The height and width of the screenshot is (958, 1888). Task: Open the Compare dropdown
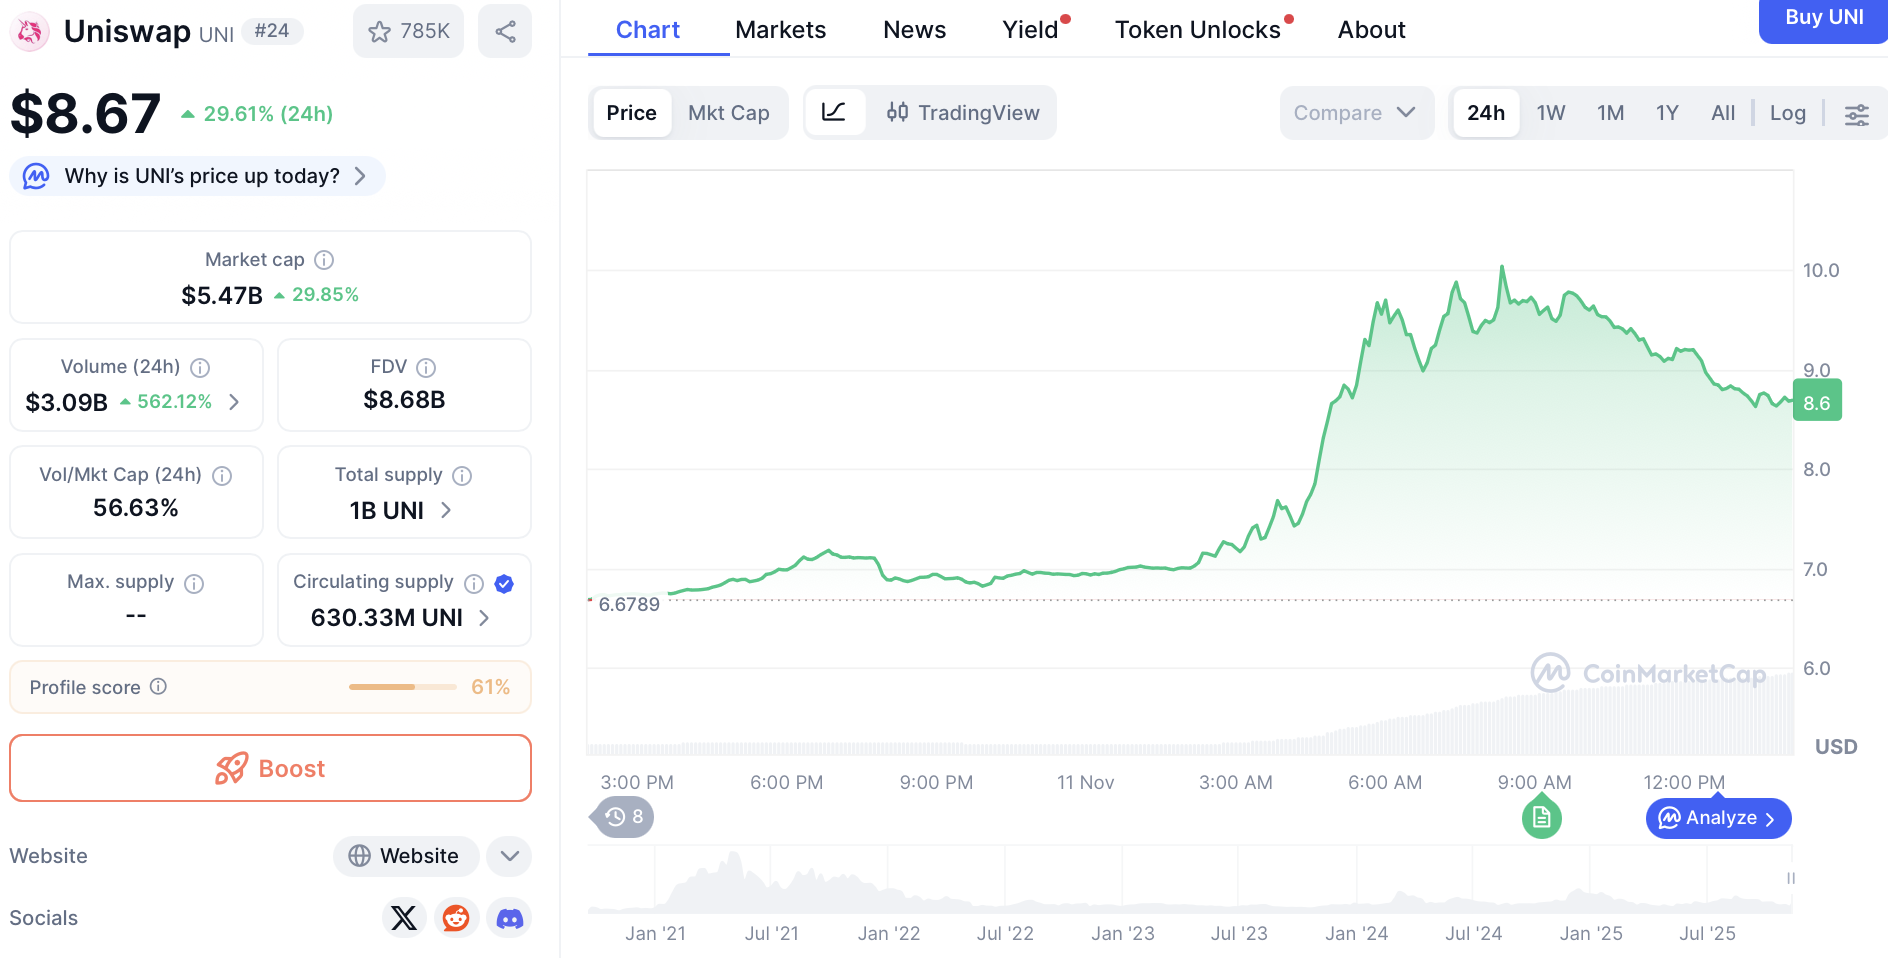1355,113
